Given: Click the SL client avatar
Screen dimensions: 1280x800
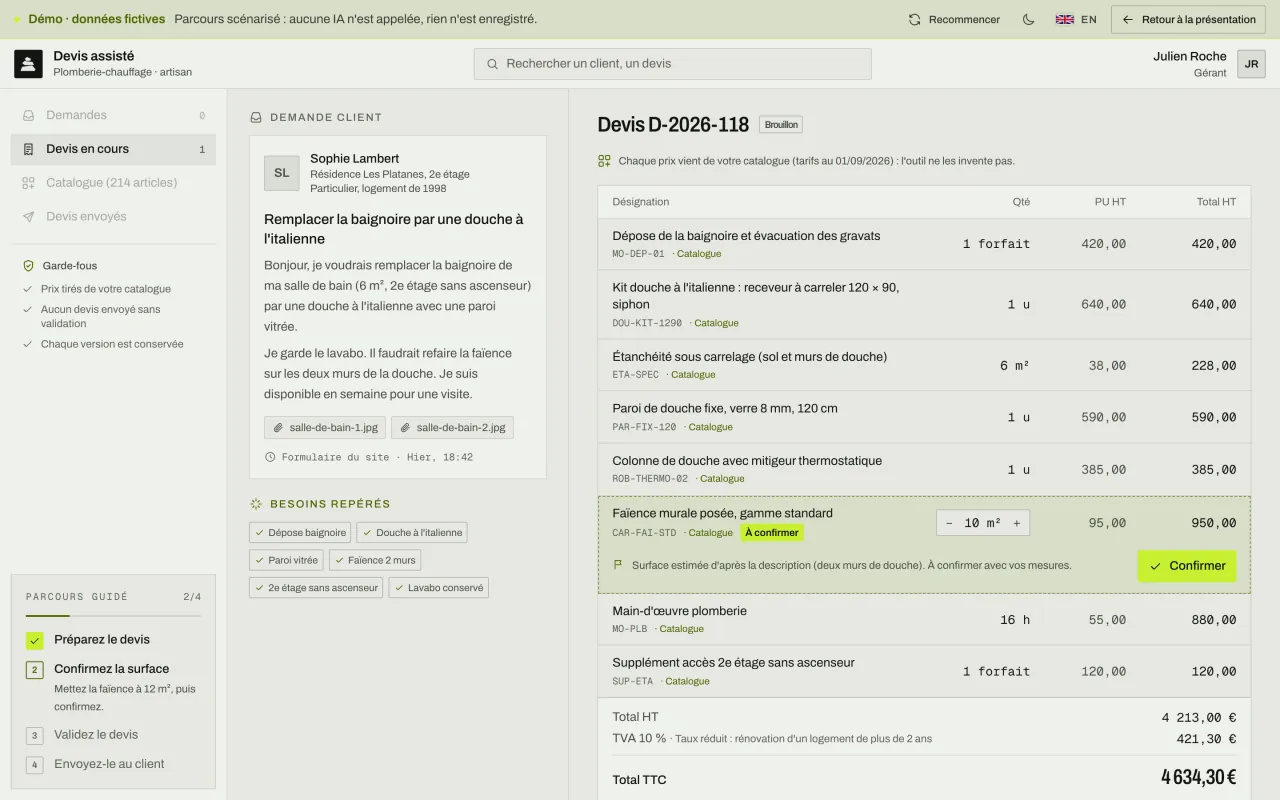Looking at the screenshot, I should (282, 173).
